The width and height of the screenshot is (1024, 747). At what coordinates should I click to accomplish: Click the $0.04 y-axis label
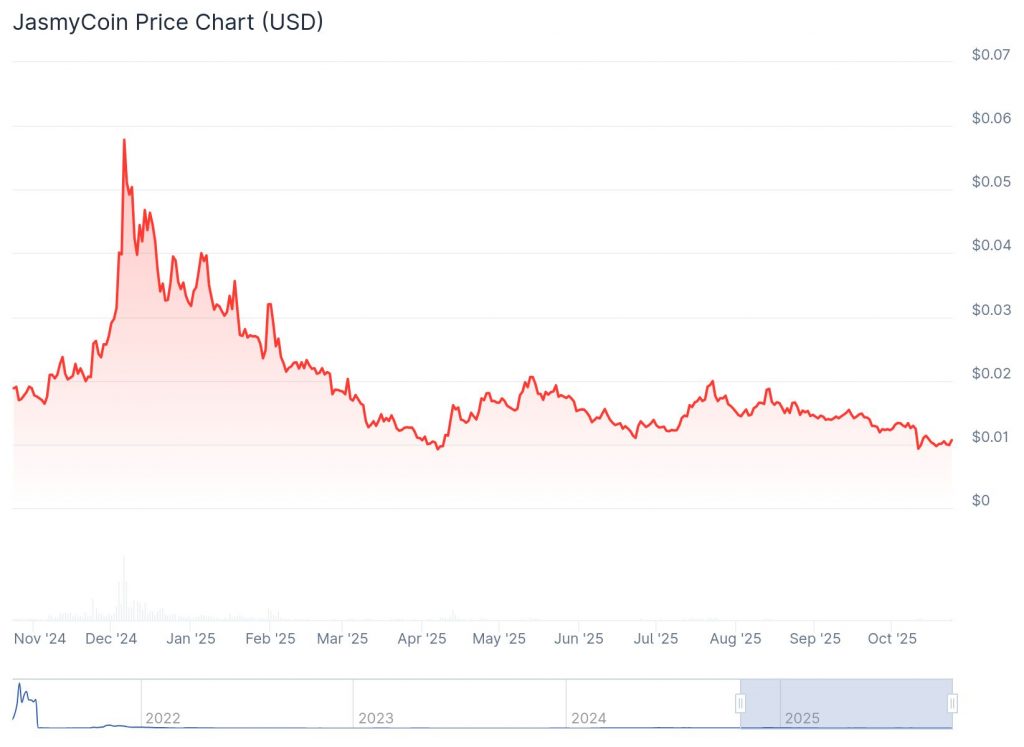[991, 245]
